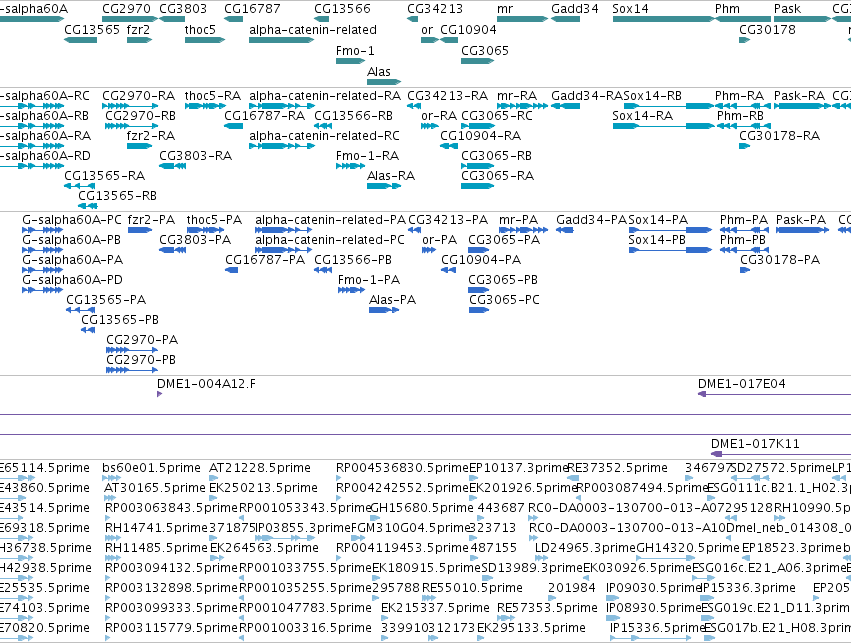Open the CG16787-PA protein label
This screenshot has height=643, width=851.
[265, 260]
